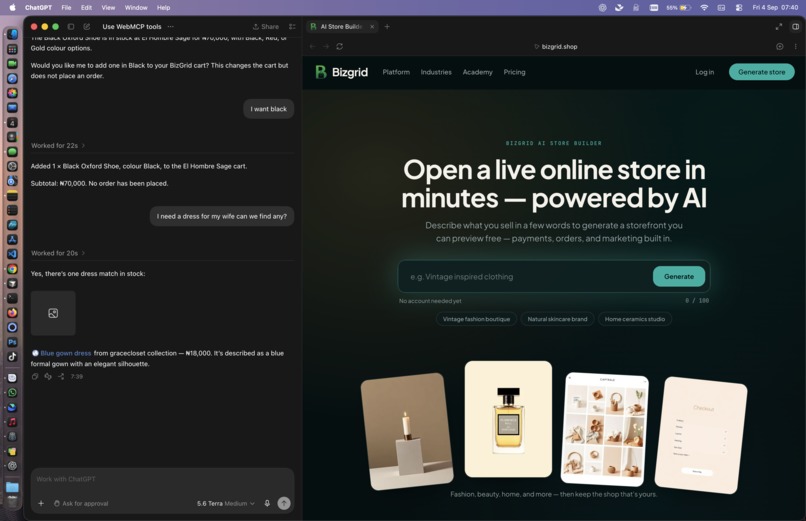The image size is (806, 521).
Task: Click the plus attachment button in composer
Action: [41, 504]
